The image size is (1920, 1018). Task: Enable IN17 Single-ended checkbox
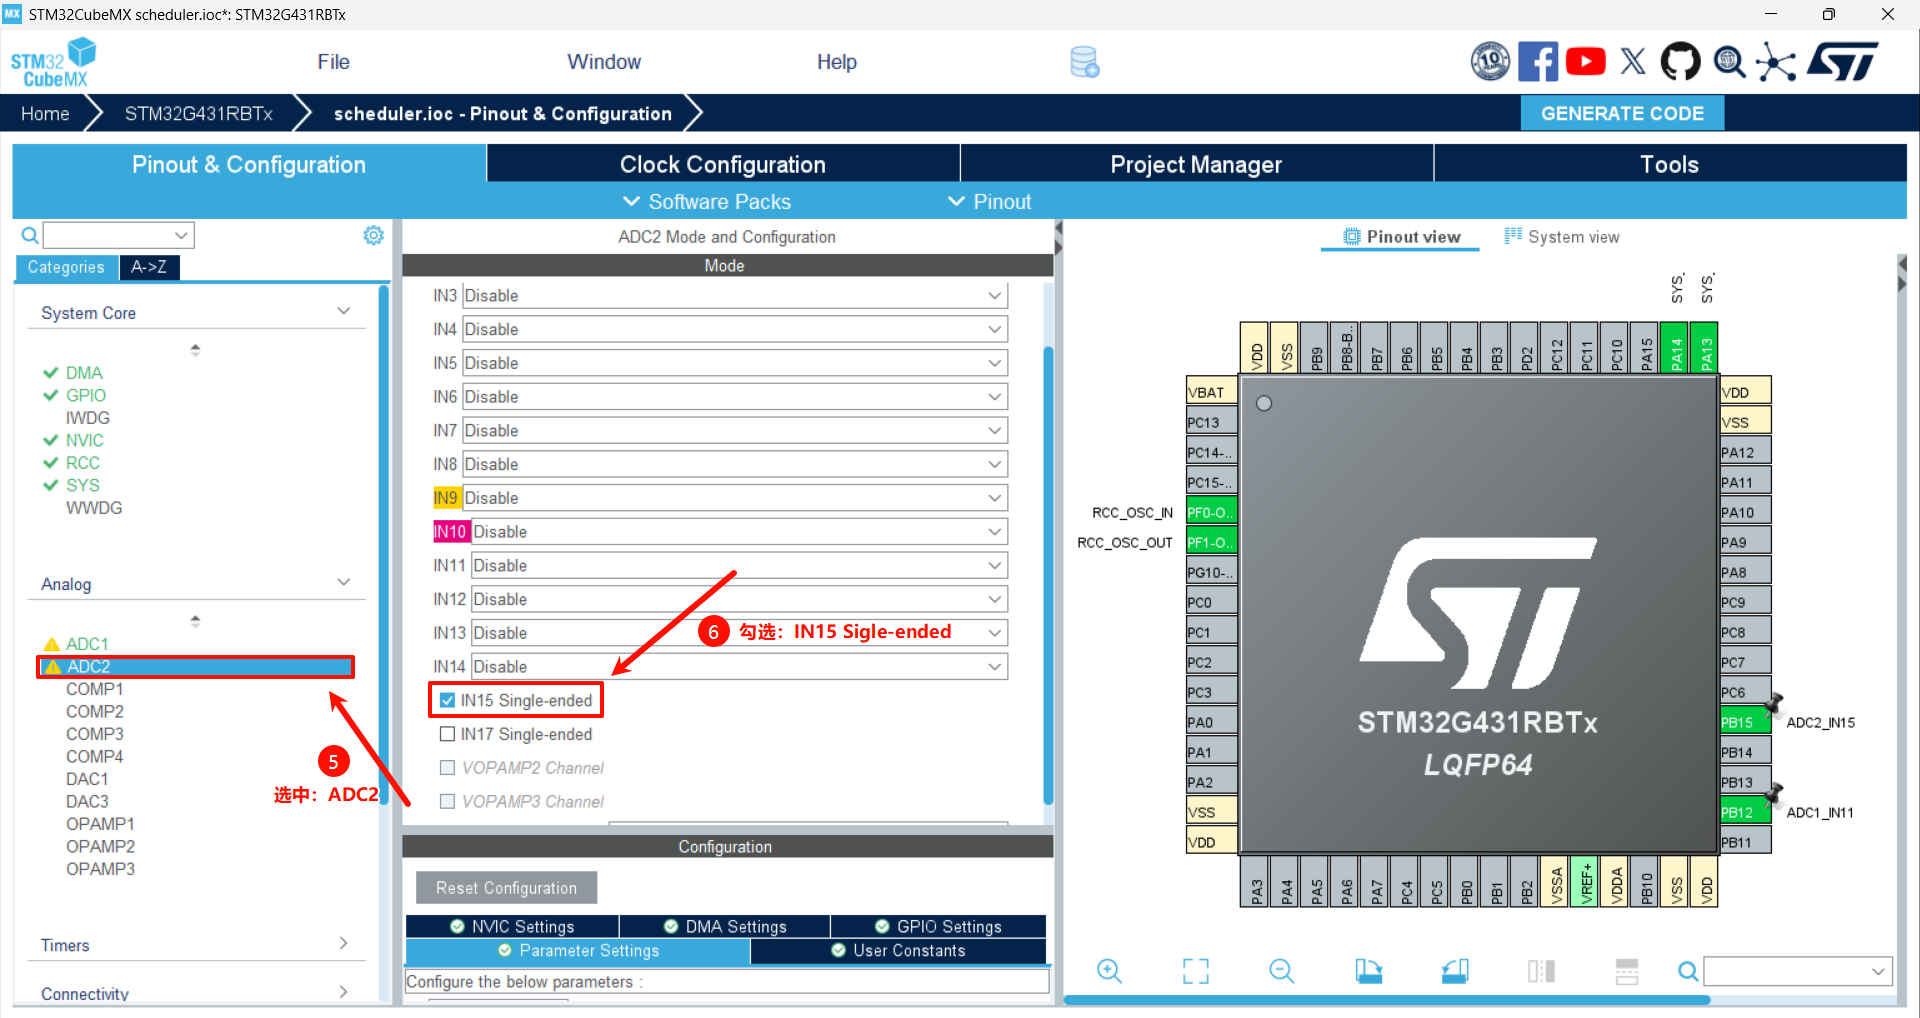[447, 734]
